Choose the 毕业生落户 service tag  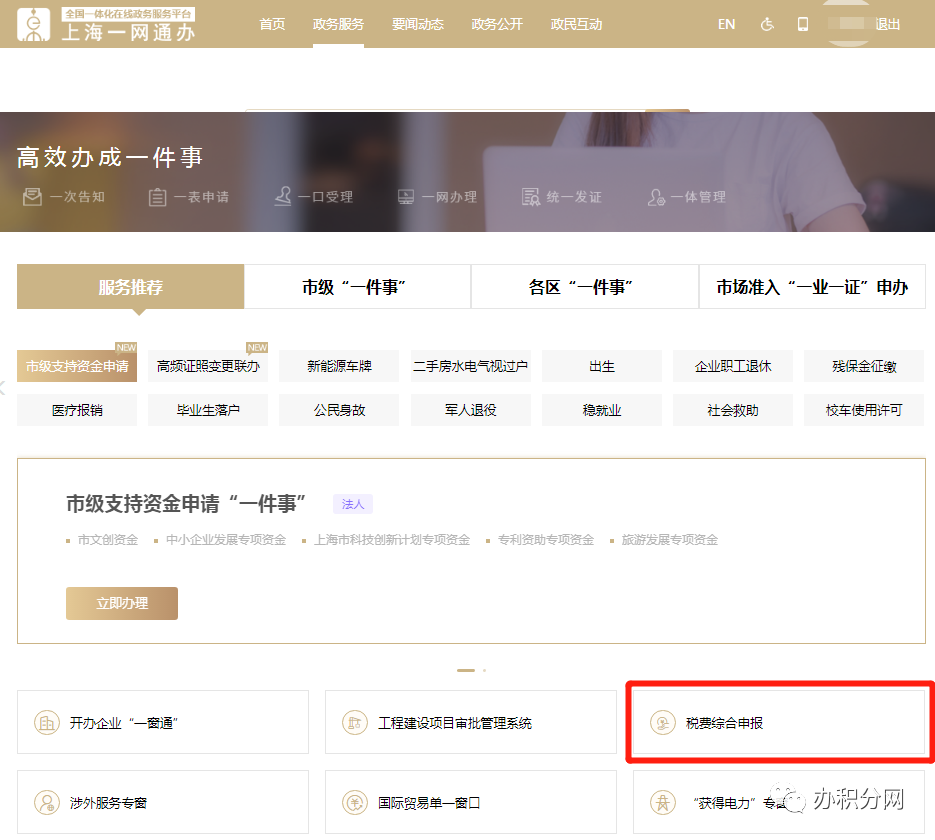[208, 410]
